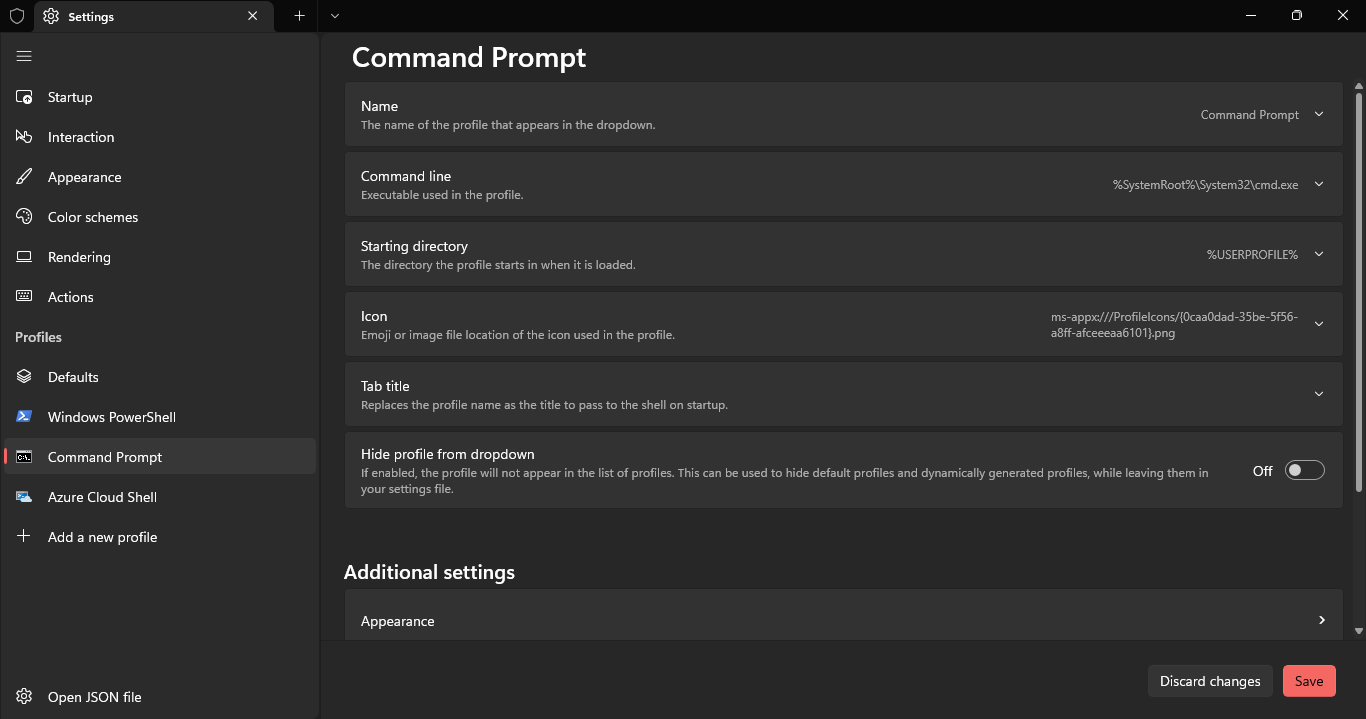Viewport: 1366px width, 719px height.
Task: Click the Save button
Action: [1308, 681]
